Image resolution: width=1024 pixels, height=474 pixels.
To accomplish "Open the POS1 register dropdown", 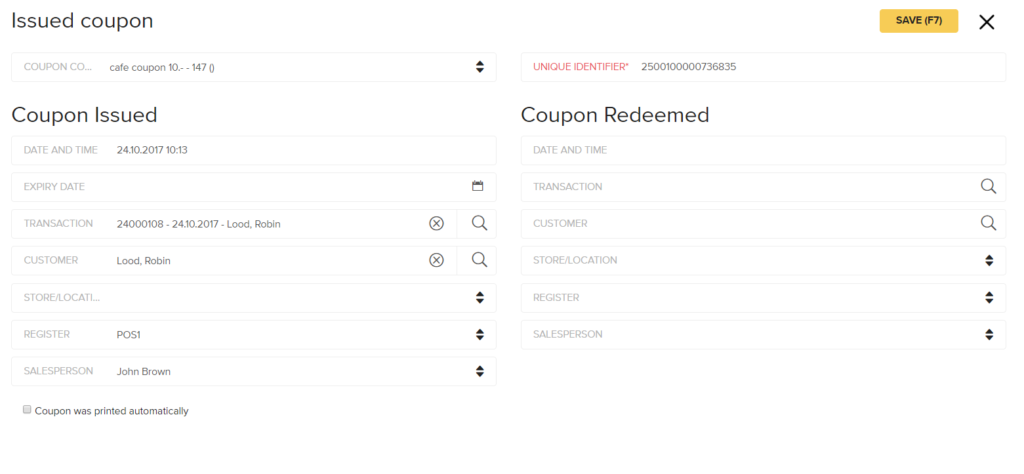I will tap(253, 334).
